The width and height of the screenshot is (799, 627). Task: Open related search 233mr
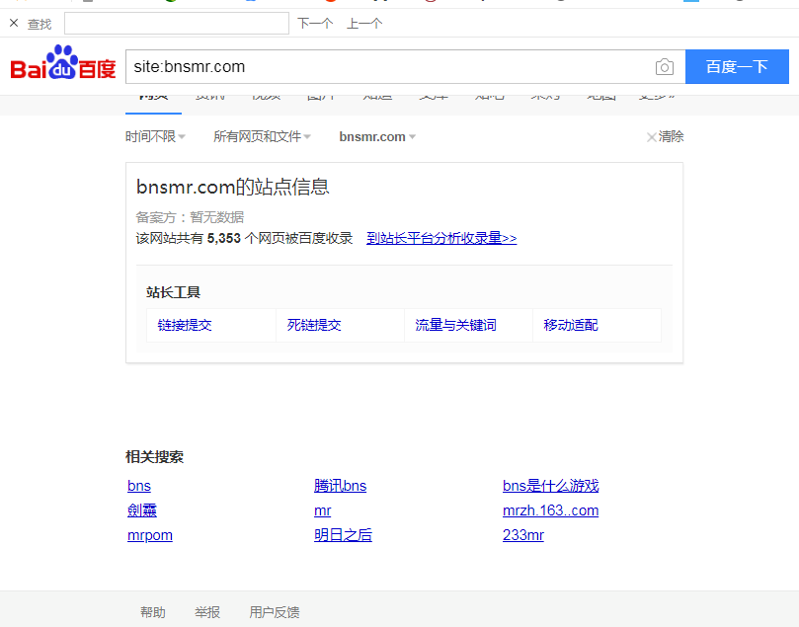point(523,535)
